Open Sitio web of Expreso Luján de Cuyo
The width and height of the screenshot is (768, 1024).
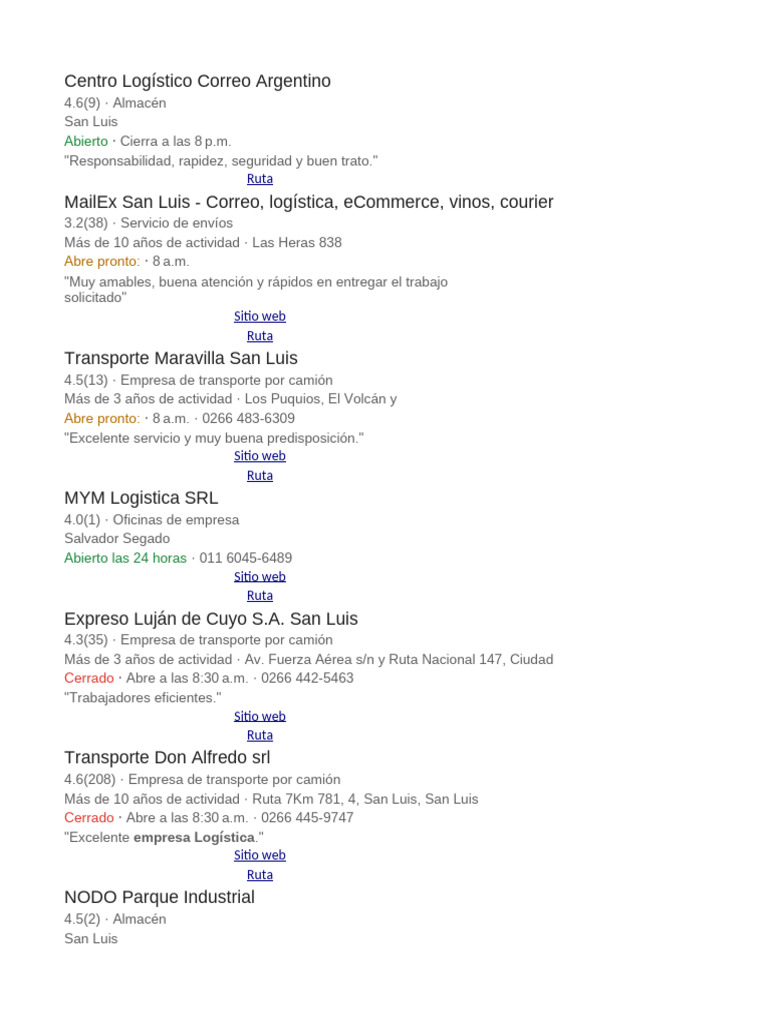click(x=259, y=716)
